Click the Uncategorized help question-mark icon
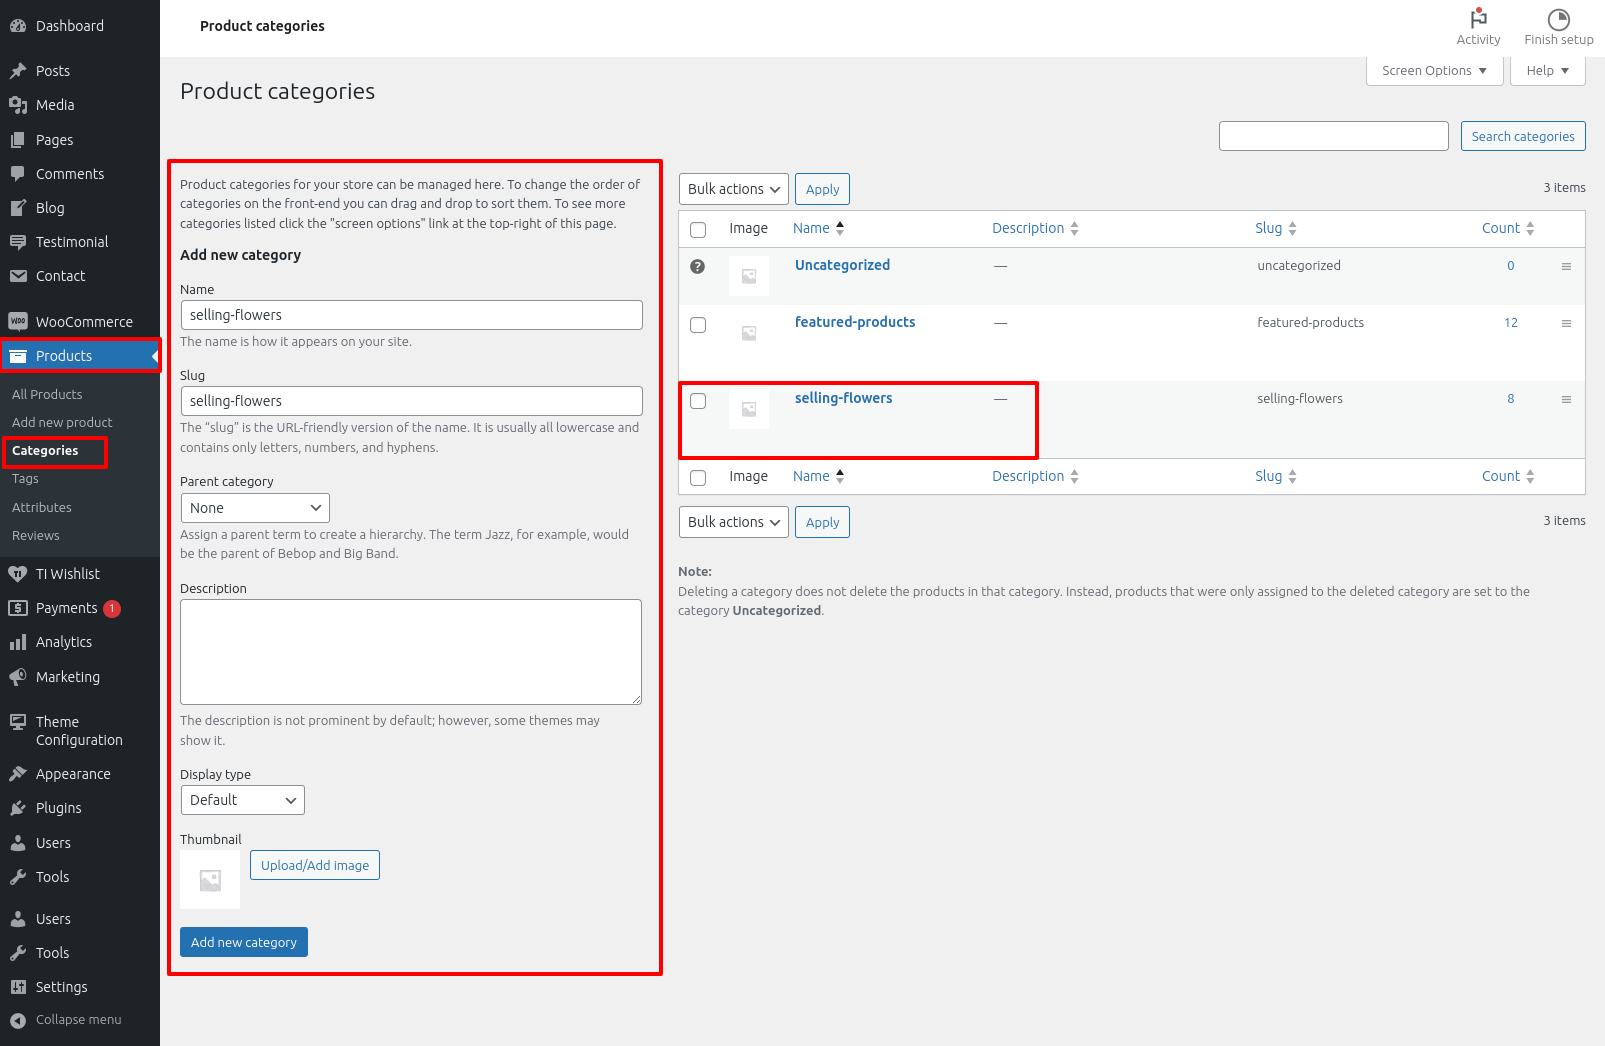This screenshot has height=1046, width=1605. click(x=698, y=266)
